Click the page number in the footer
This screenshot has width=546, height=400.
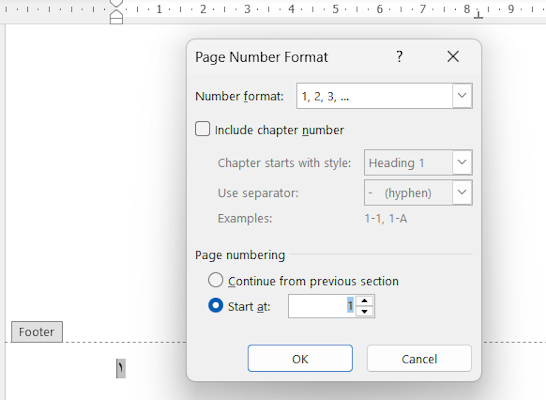pos(121,368)
